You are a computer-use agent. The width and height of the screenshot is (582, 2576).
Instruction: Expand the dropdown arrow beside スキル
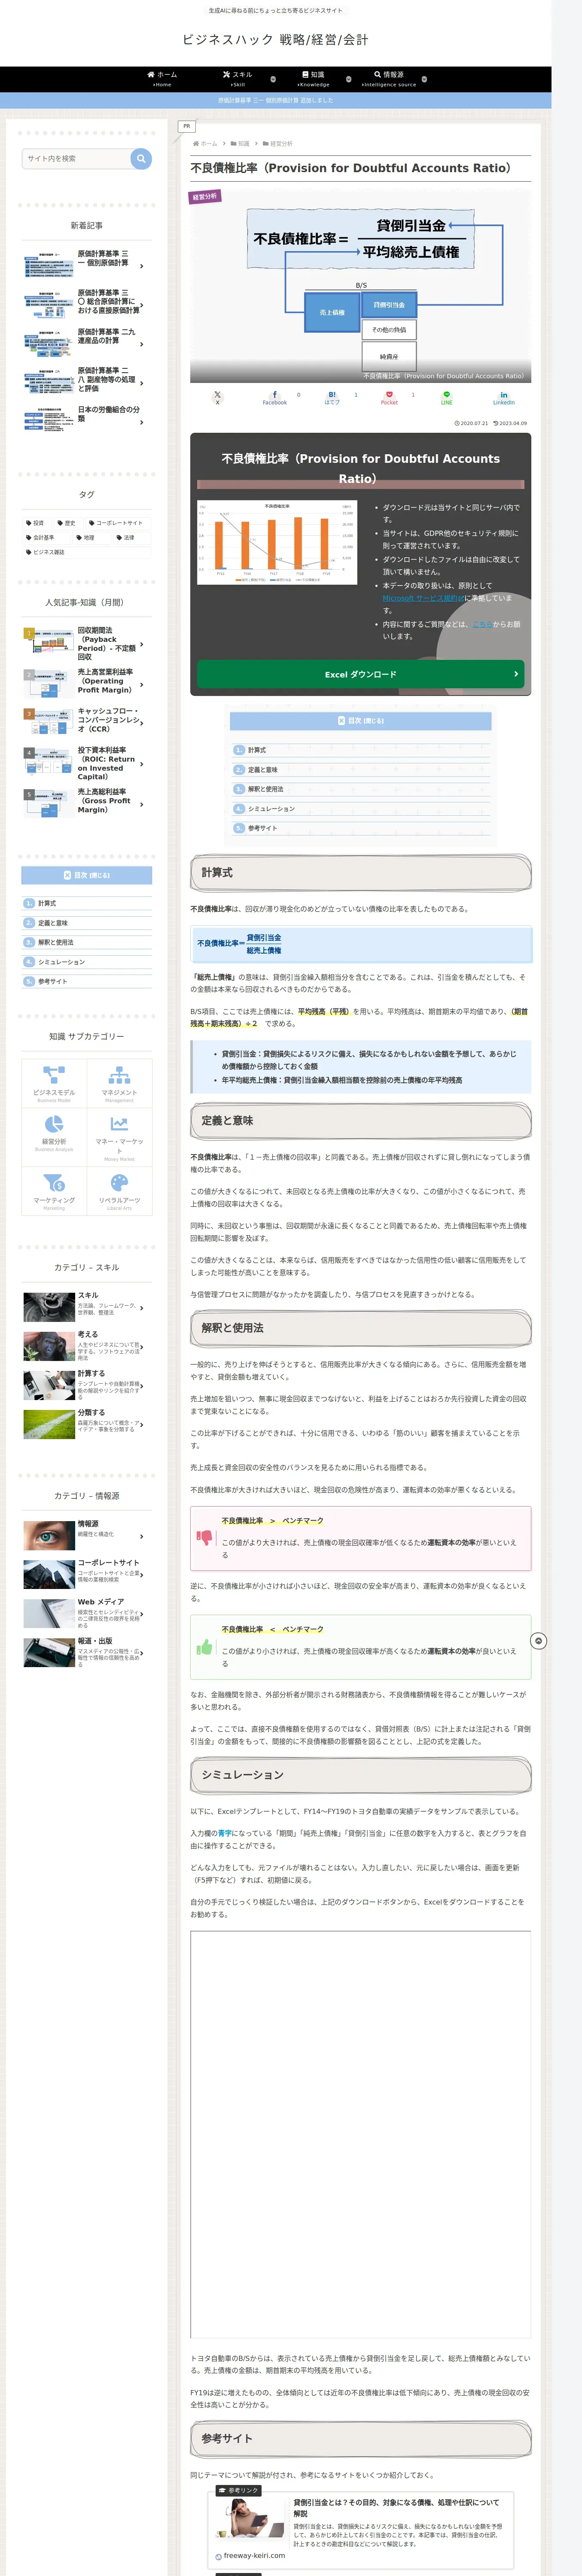pyautogui.click(x=273, y=79)
